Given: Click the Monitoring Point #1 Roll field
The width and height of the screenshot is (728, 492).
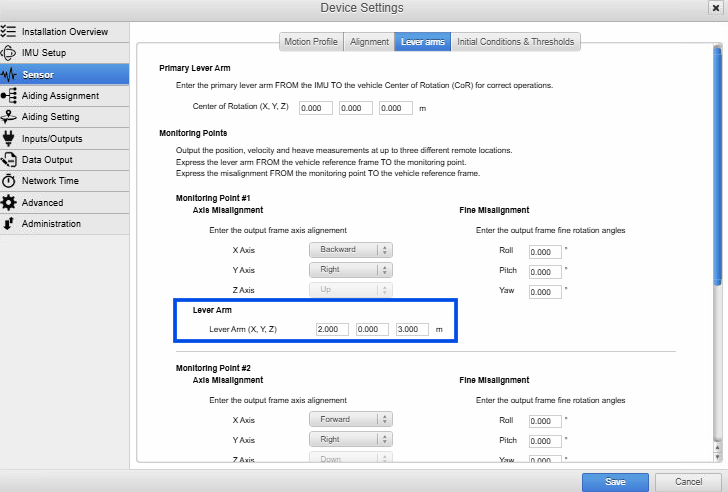Looking at the screenshot, I should 545,252.
